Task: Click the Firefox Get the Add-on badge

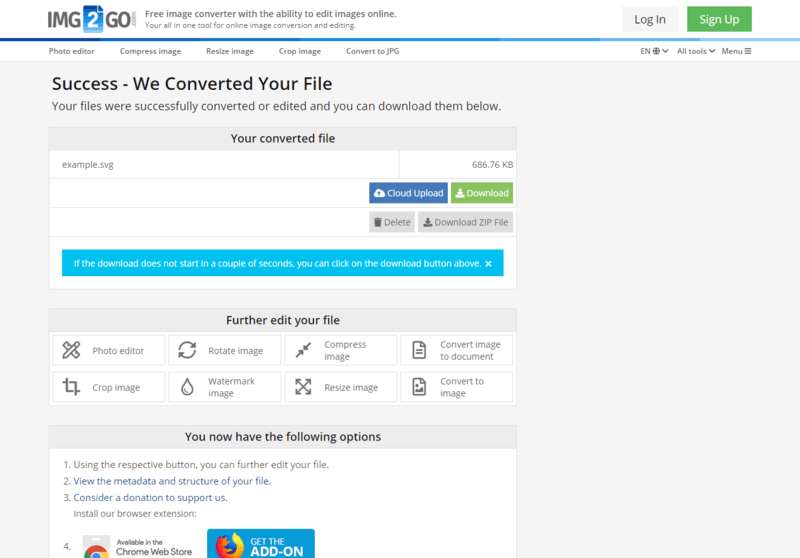Action: tap(261, 544)
